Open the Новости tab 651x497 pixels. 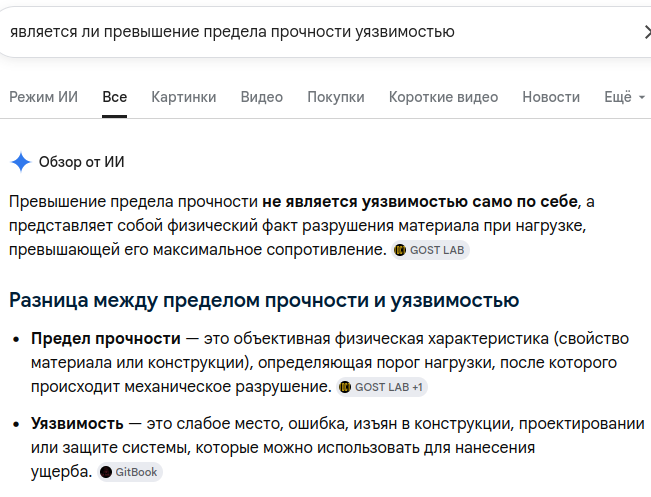(551, 97)
